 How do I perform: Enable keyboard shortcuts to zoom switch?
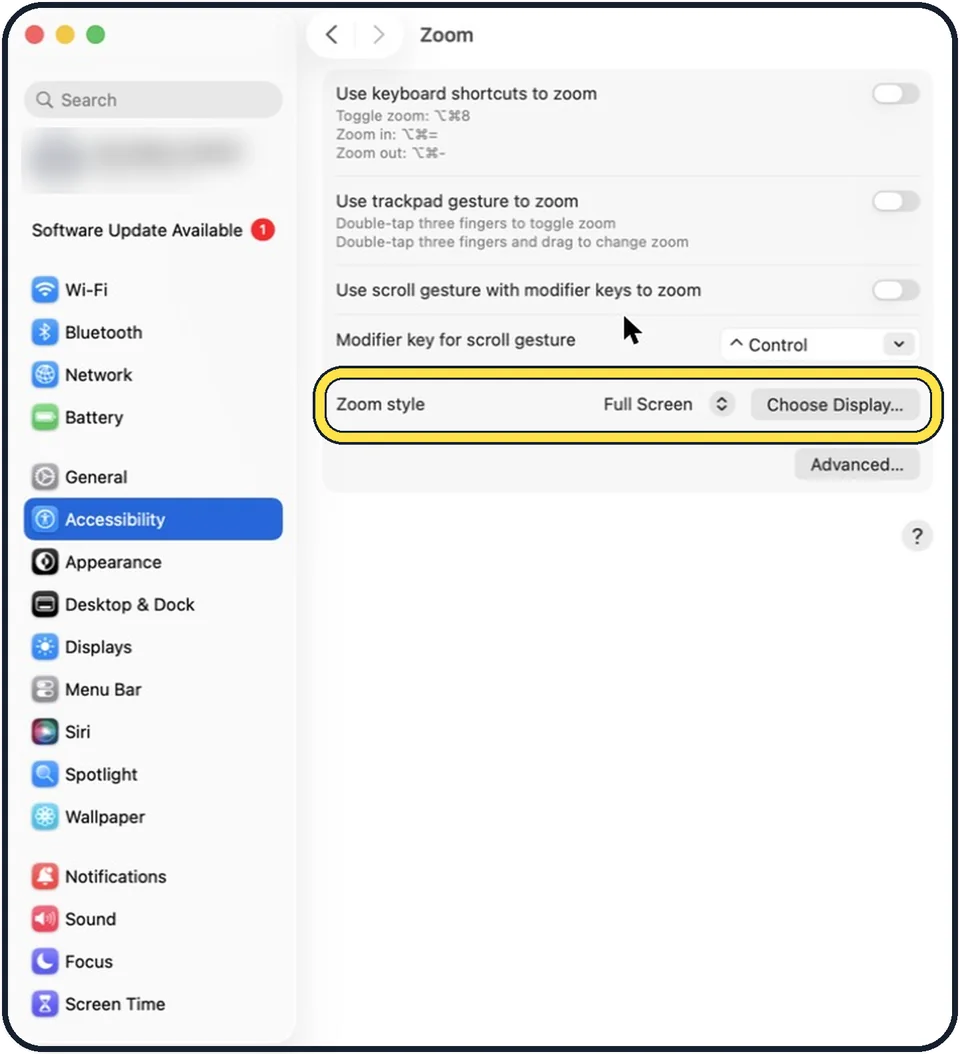pyautogui.click(x=895, y=94)
